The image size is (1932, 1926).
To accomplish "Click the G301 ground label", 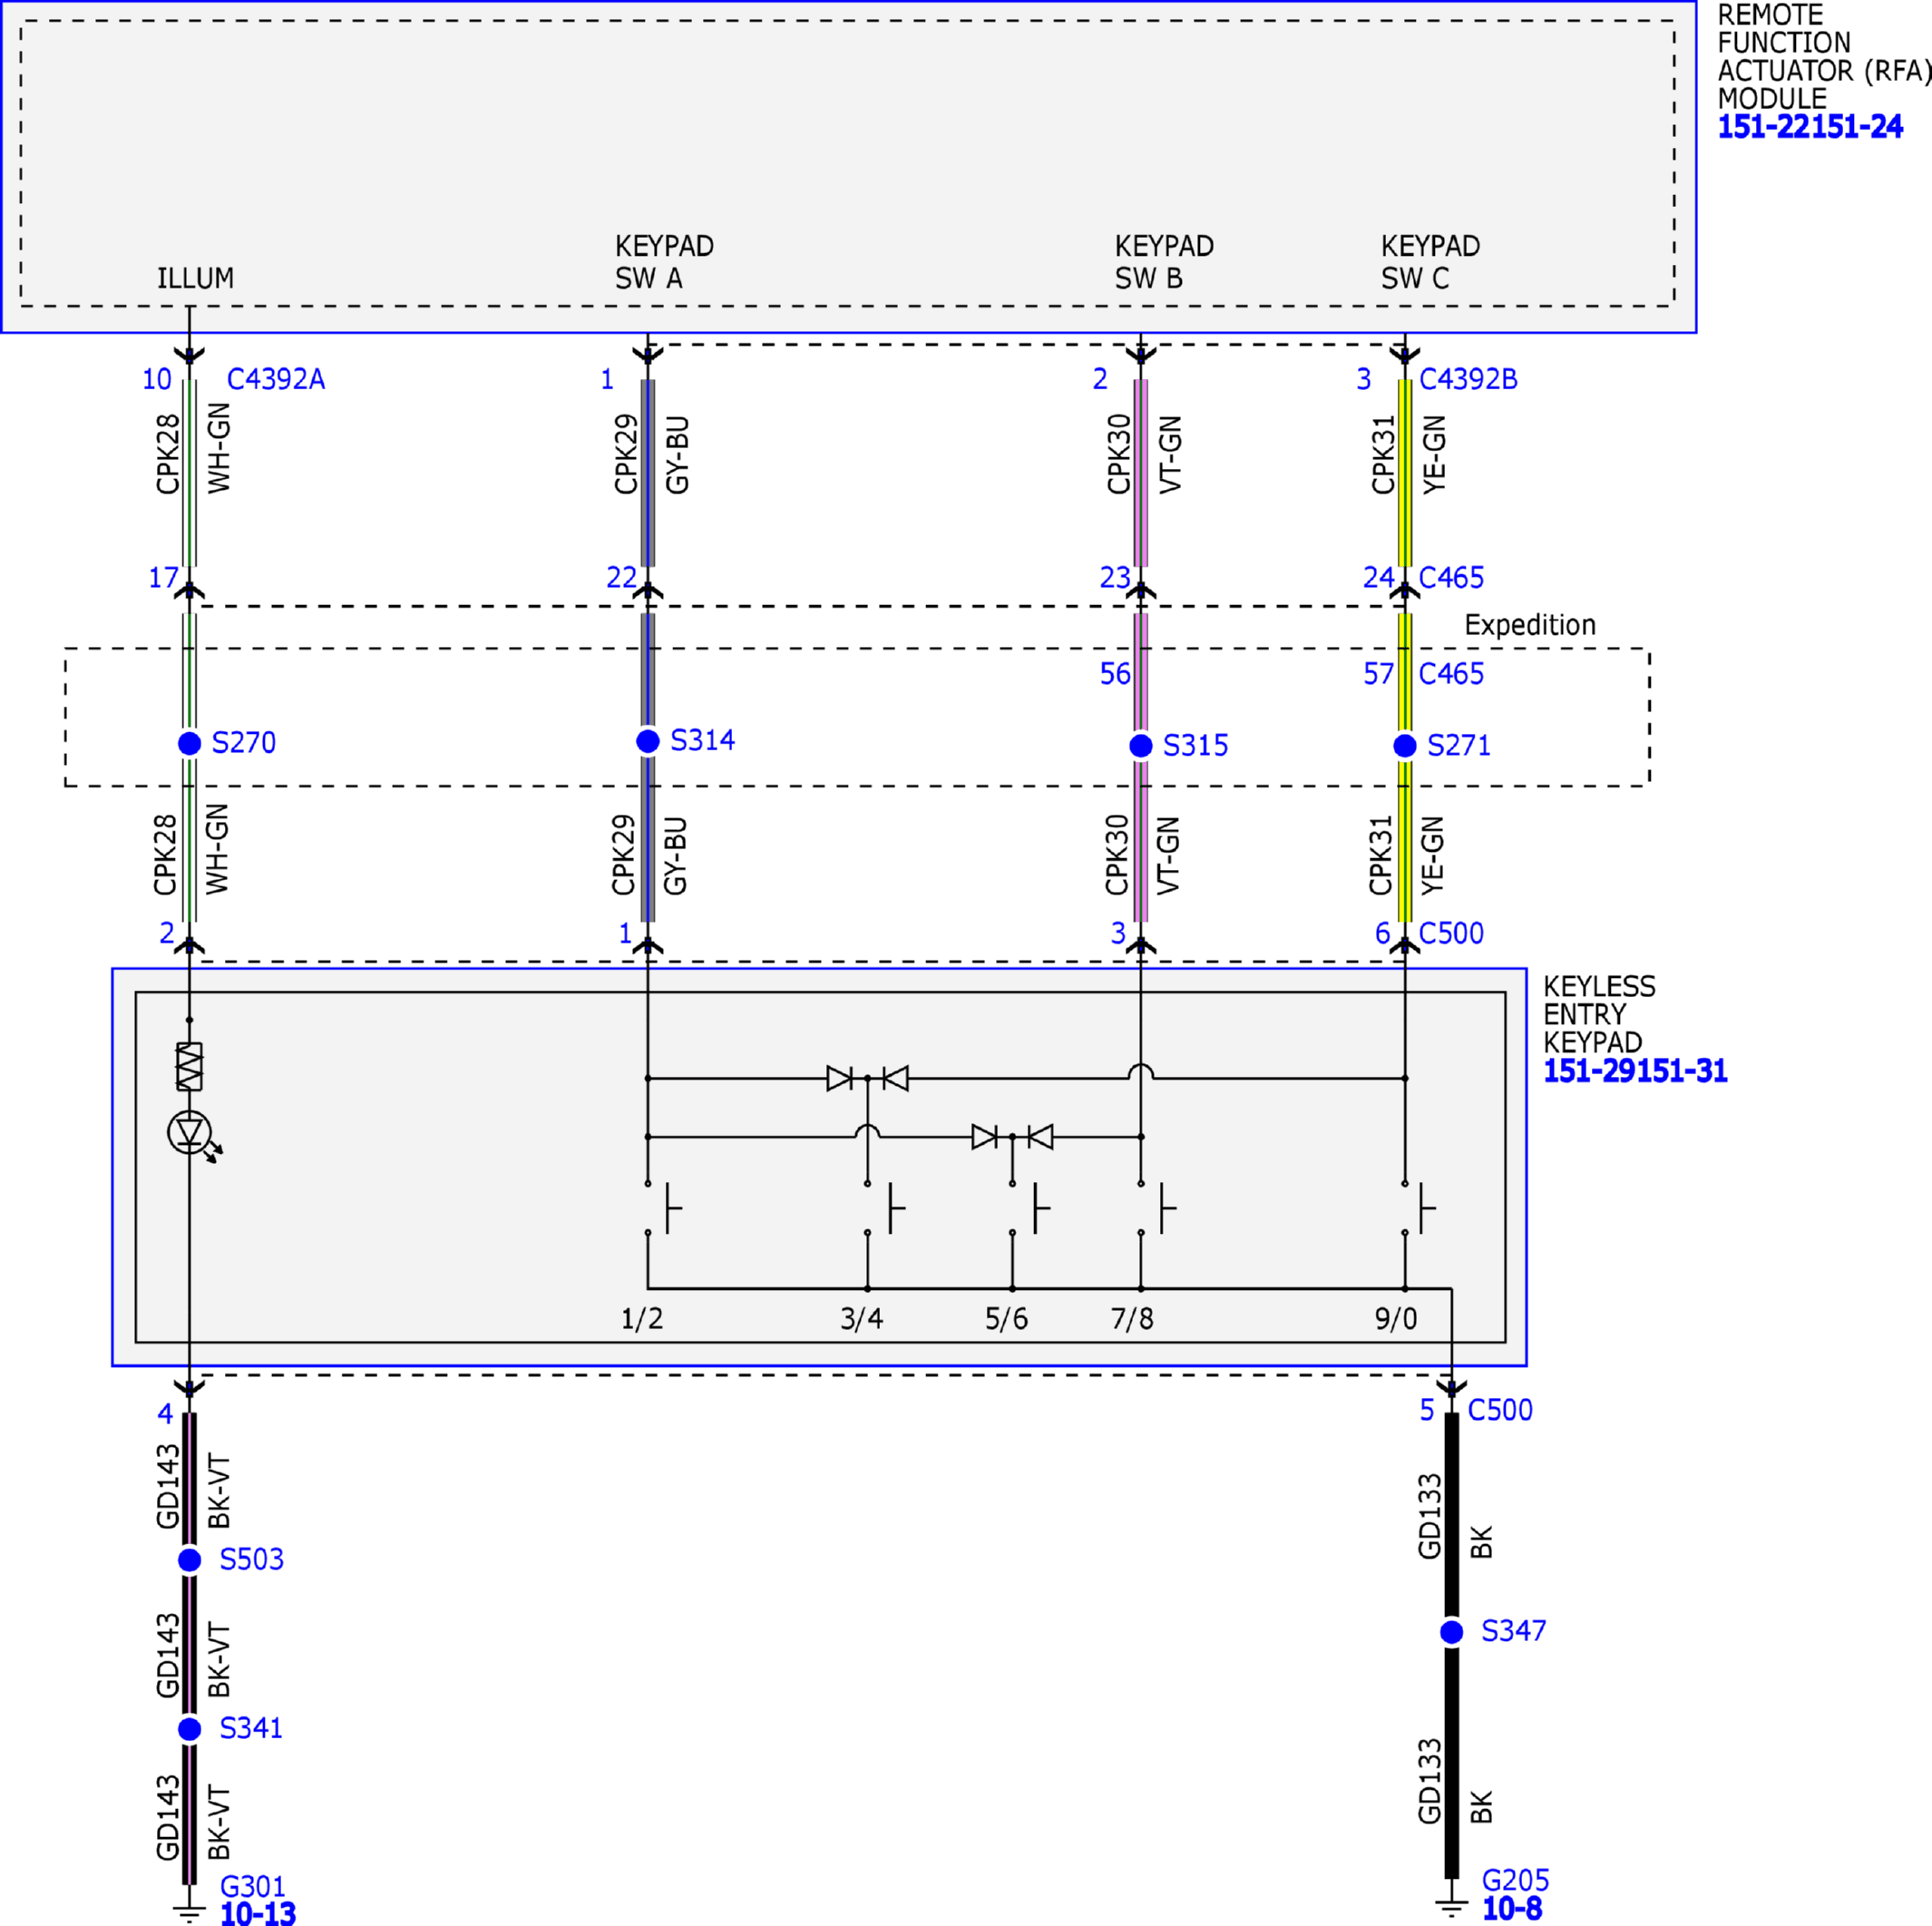I will point(253,1886).
